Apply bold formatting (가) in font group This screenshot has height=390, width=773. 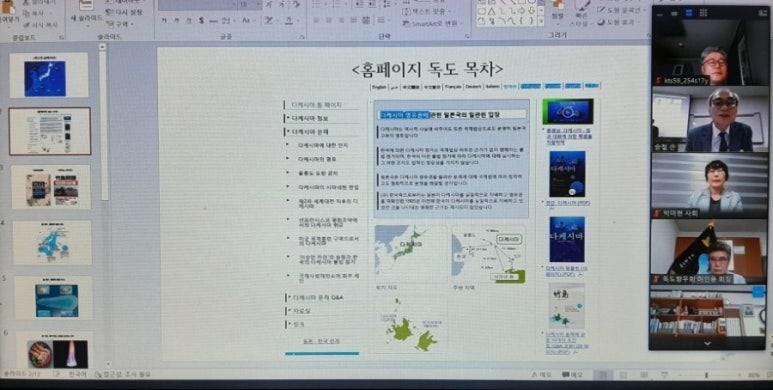click(x=164, y=21)
